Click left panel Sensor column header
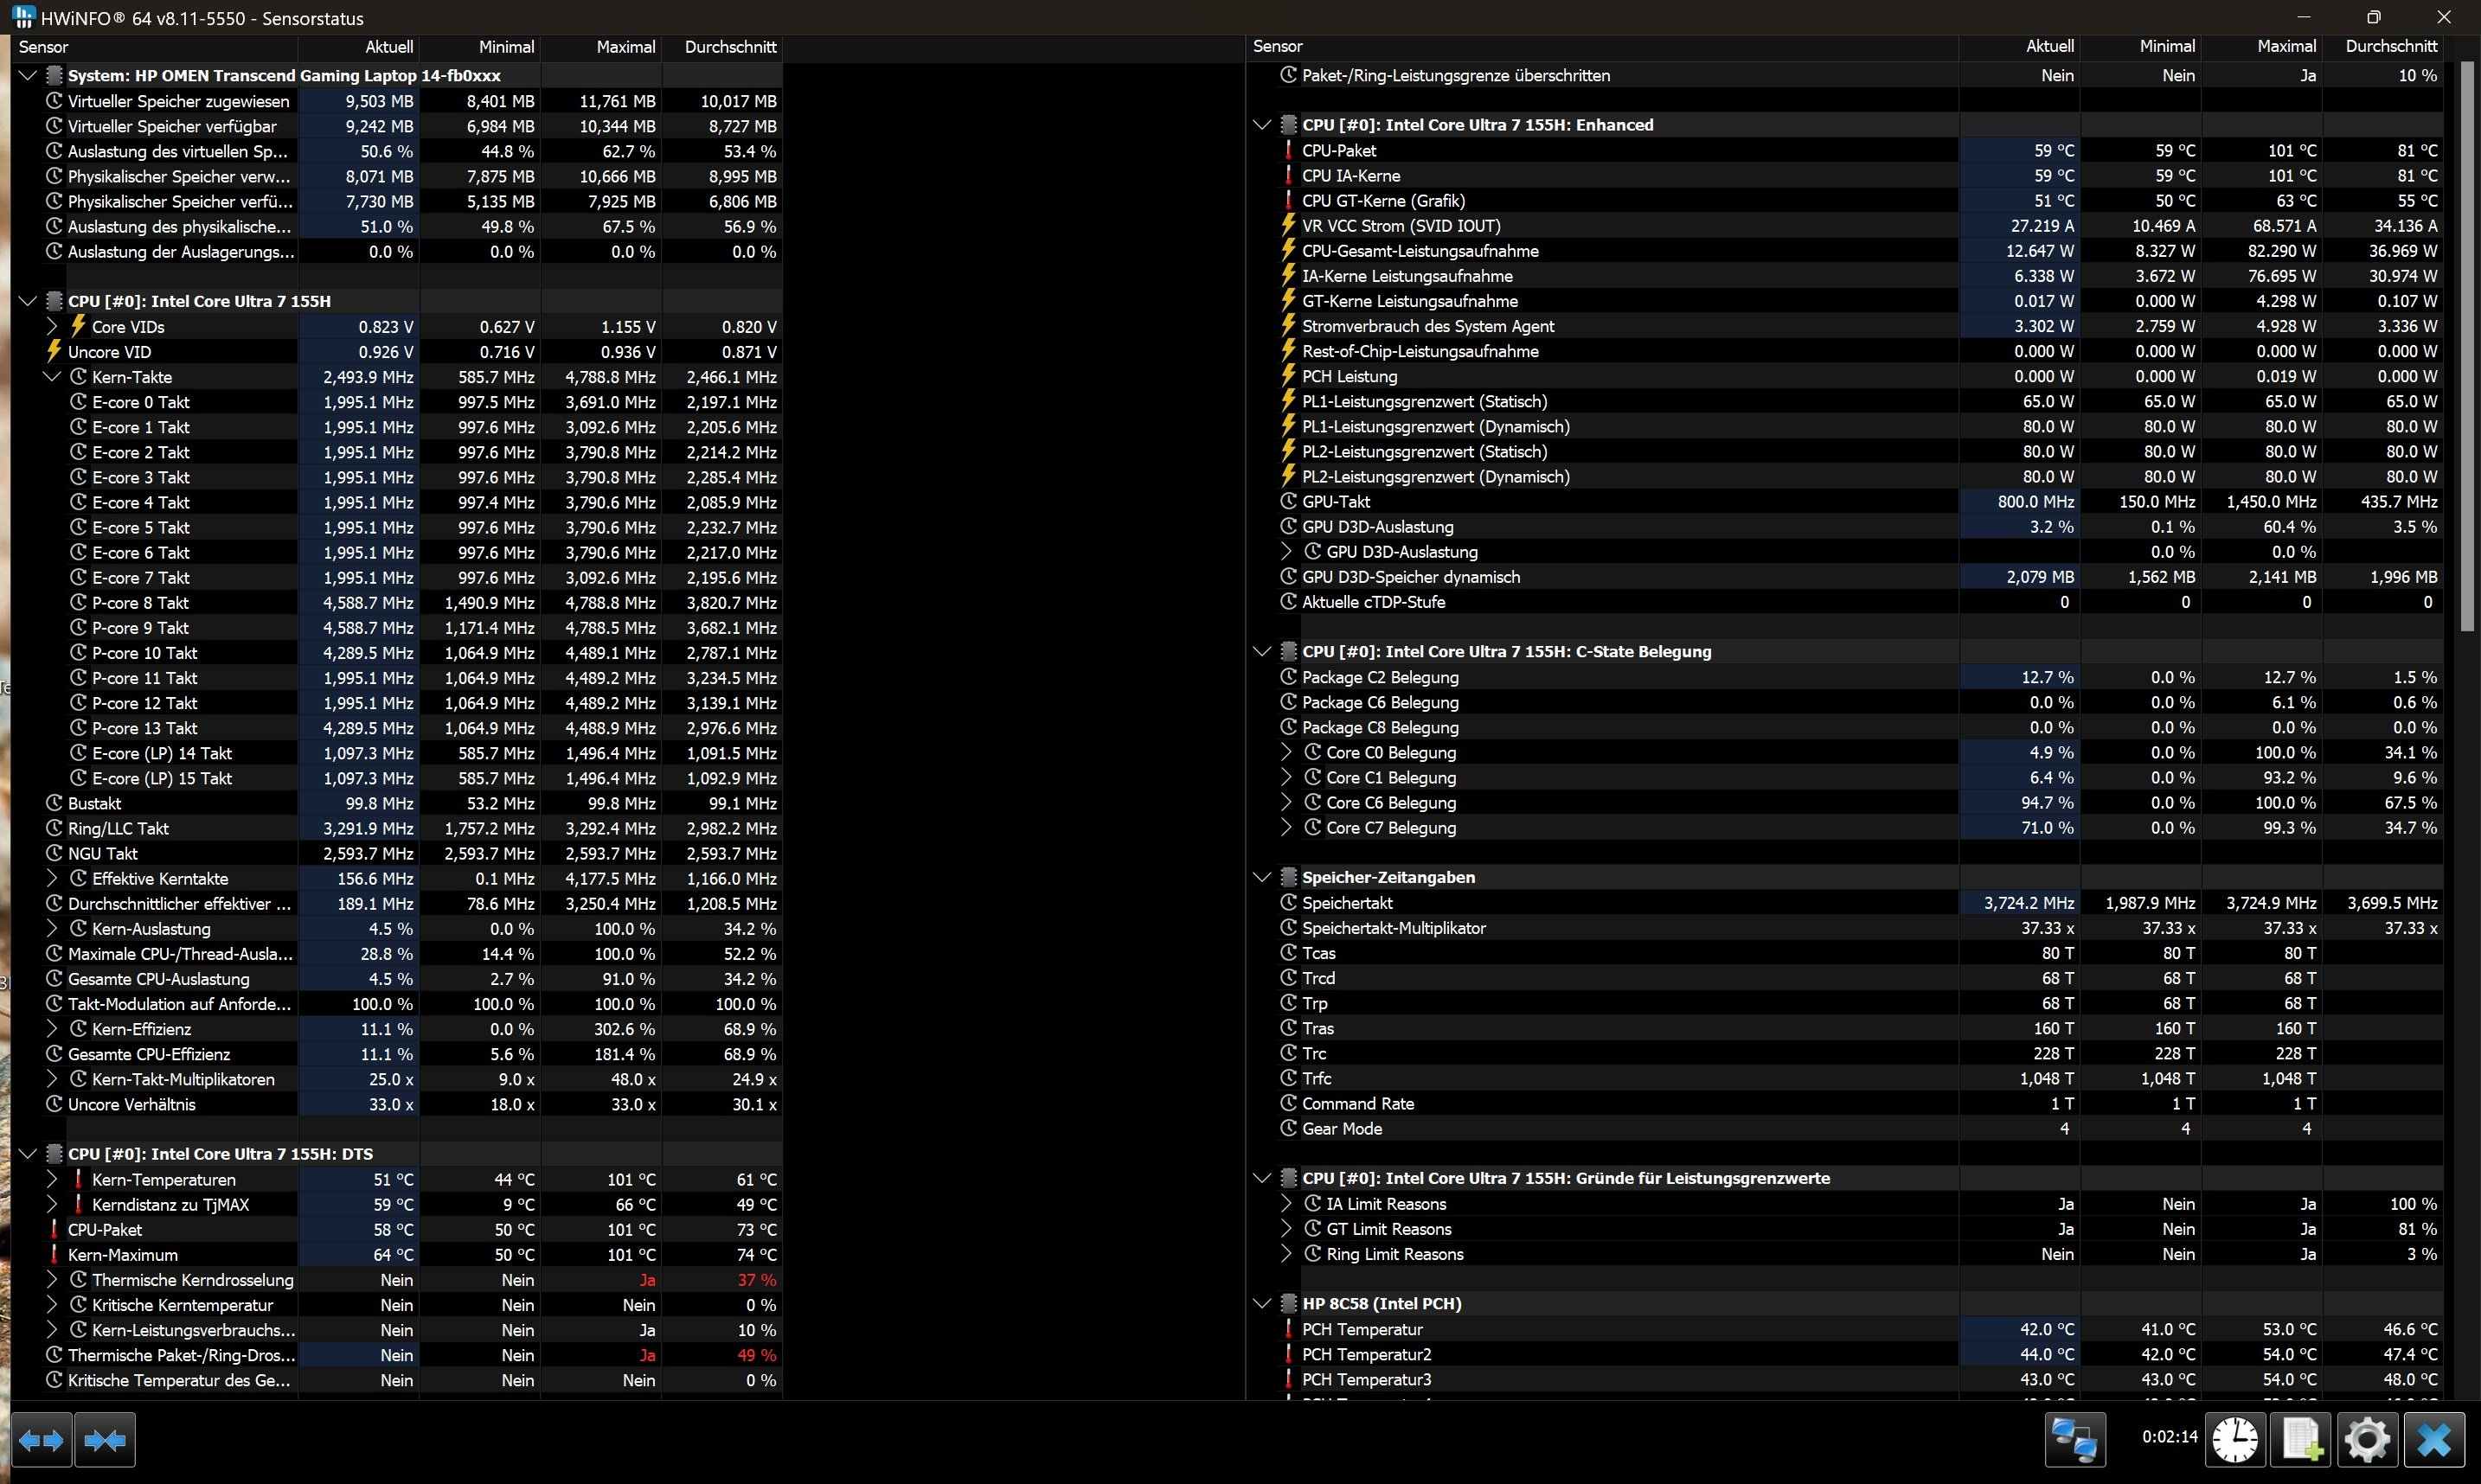 click(x=155, y=46)
